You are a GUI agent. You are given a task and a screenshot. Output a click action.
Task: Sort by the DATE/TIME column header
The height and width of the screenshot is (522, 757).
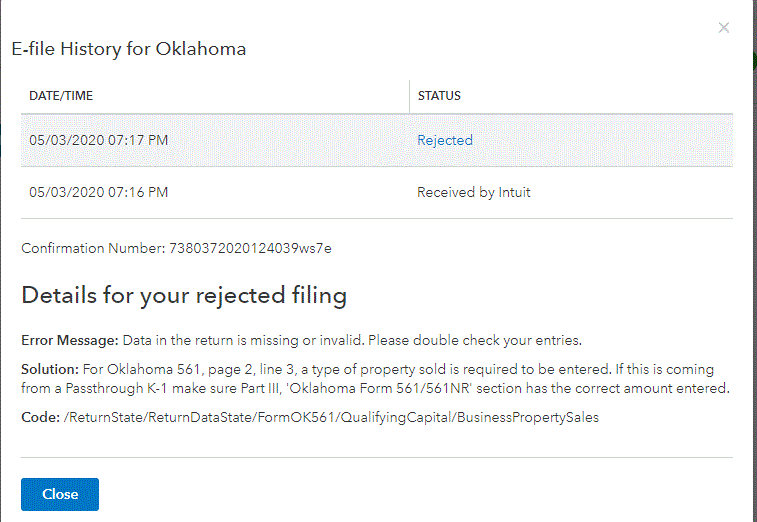[x=61, y=96]
